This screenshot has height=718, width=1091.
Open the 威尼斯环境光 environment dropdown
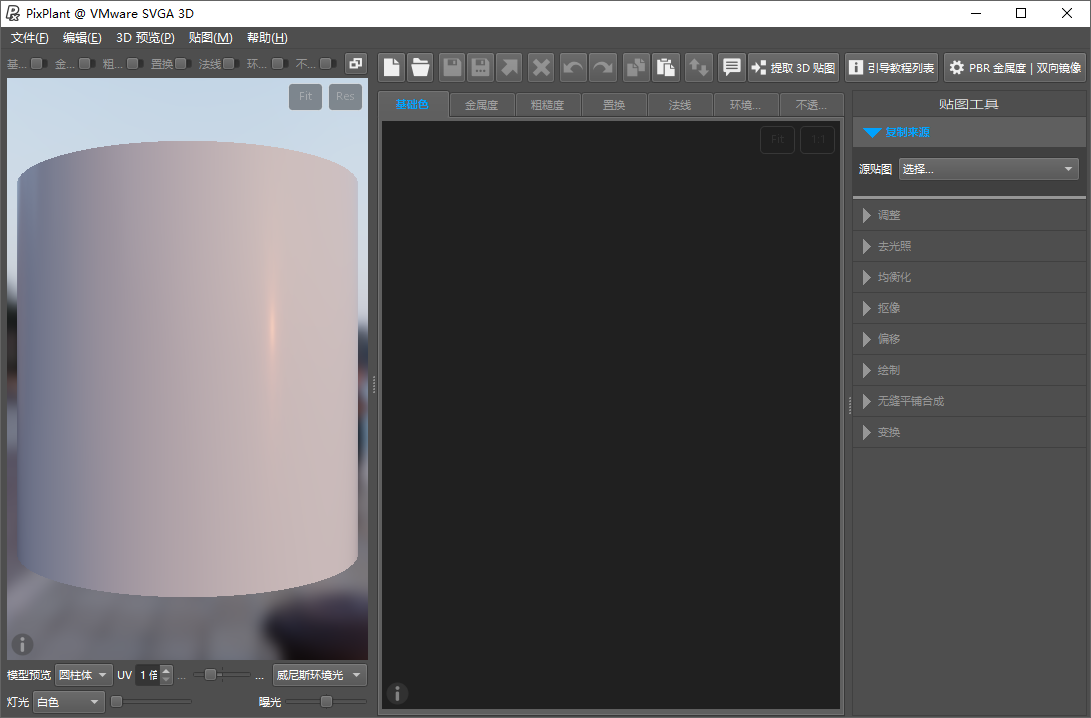click(319, 675)
